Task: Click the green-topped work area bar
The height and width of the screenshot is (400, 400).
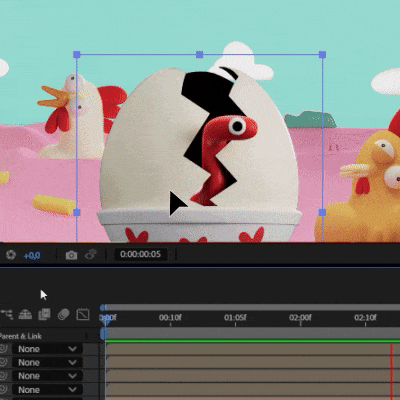Action: (253, 334)
